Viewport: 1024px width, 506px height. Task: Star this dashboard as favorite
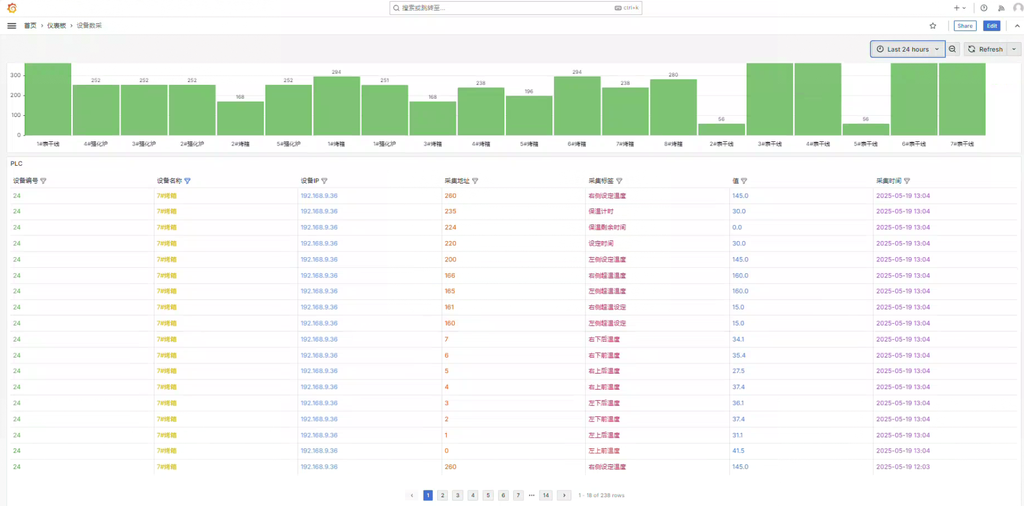[x=933, y=26]
